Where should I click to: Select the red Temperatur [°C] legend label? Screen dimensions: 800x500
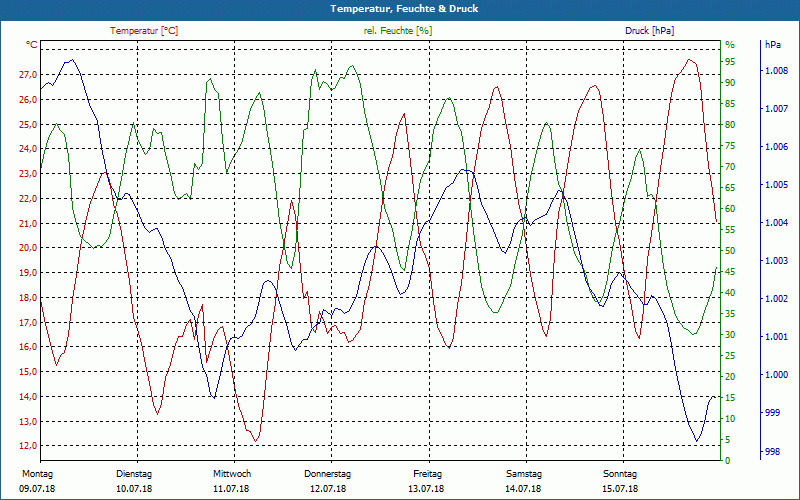[144, 31]
